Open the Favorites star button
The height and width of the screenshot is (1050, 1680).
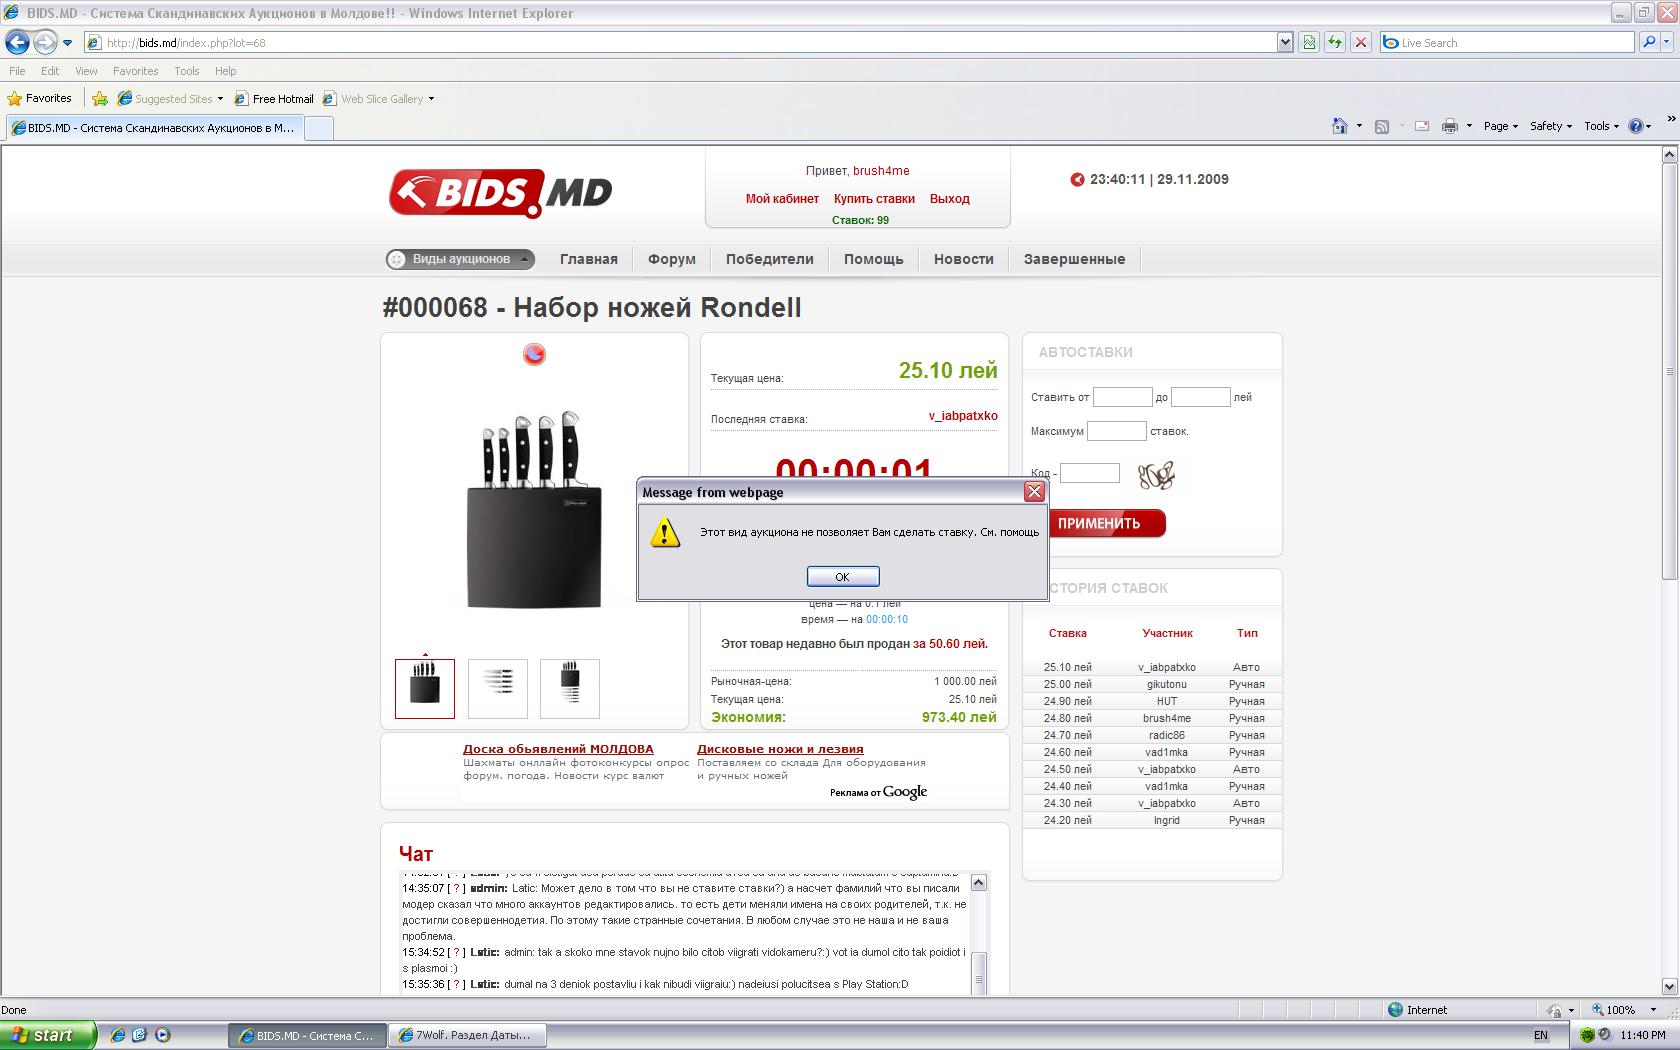point(40,99)
